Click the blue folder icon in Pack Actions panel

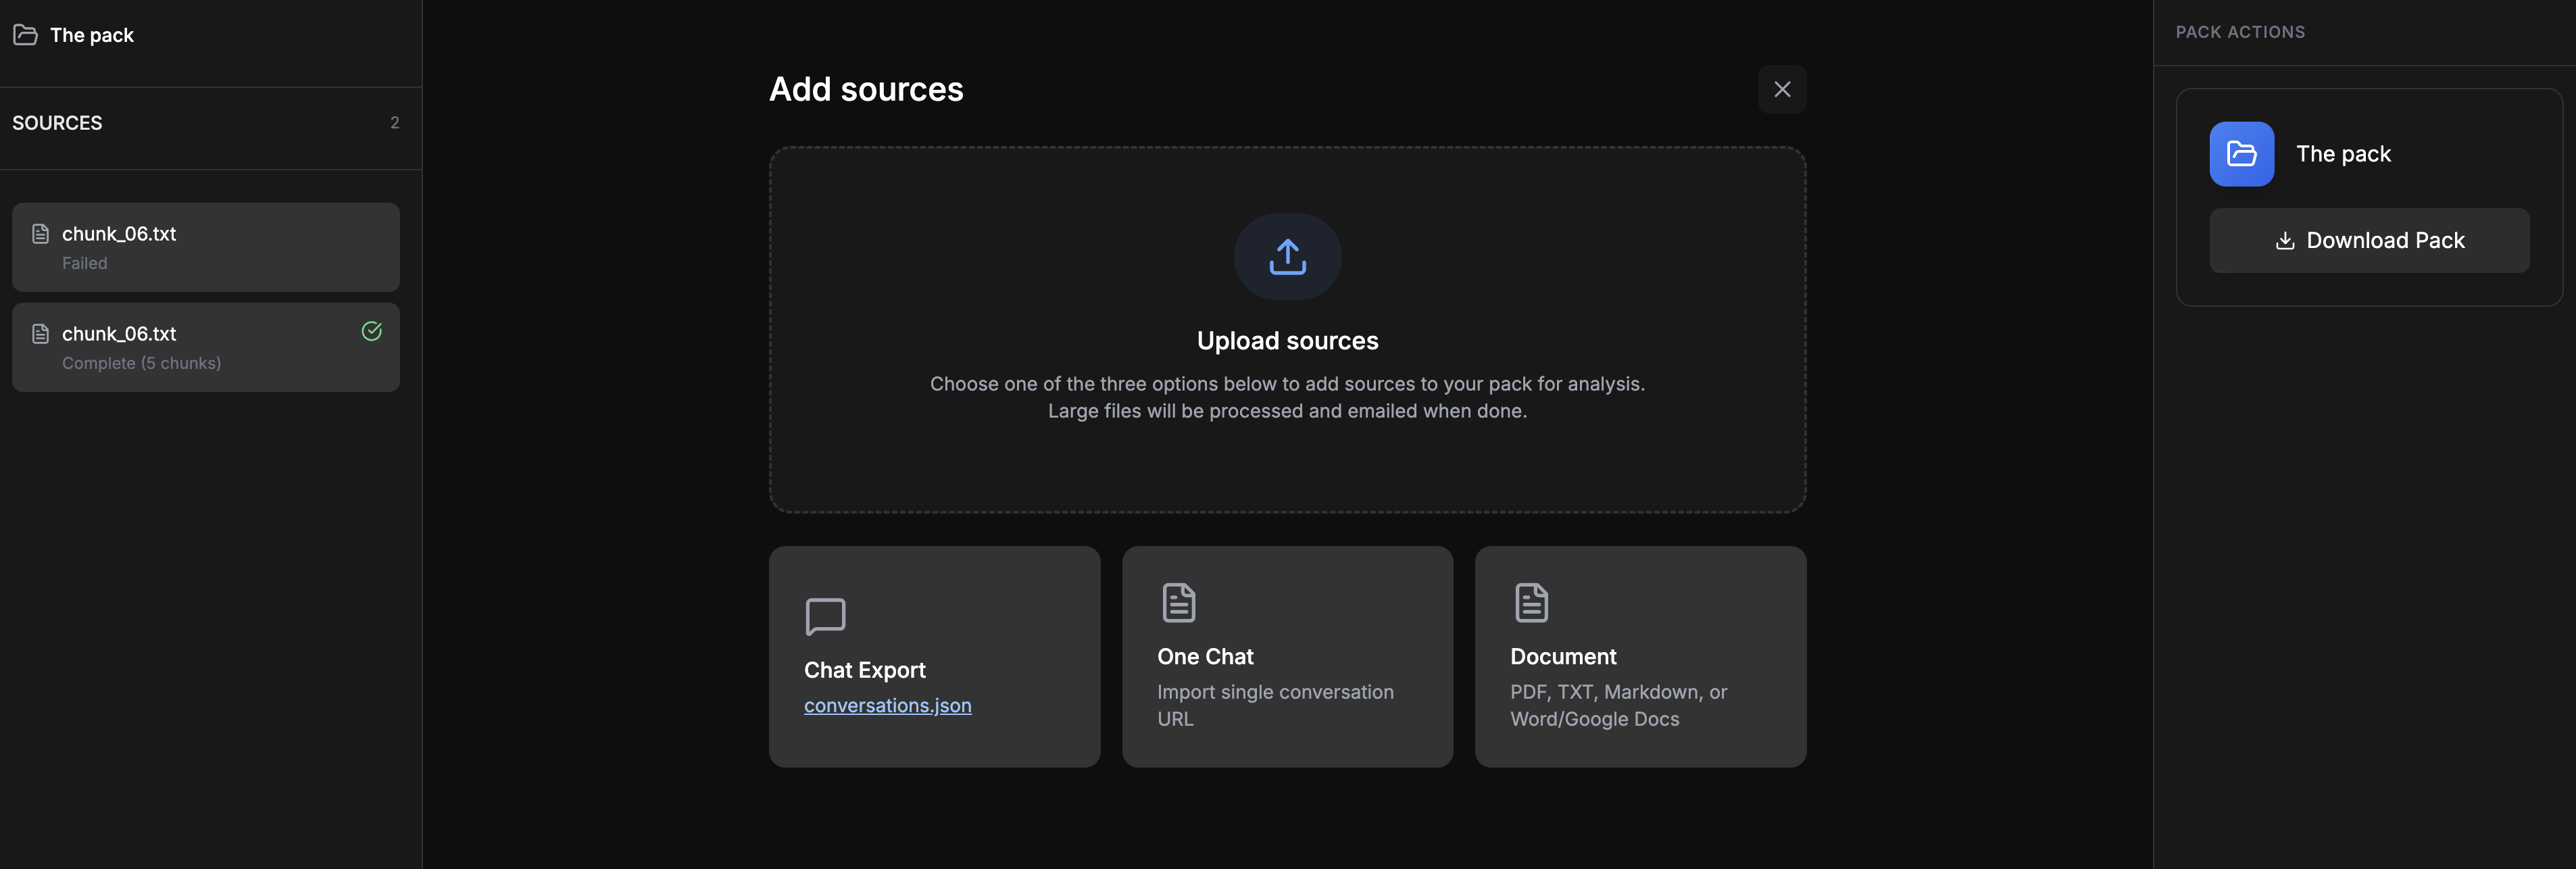pos(2241,154)
